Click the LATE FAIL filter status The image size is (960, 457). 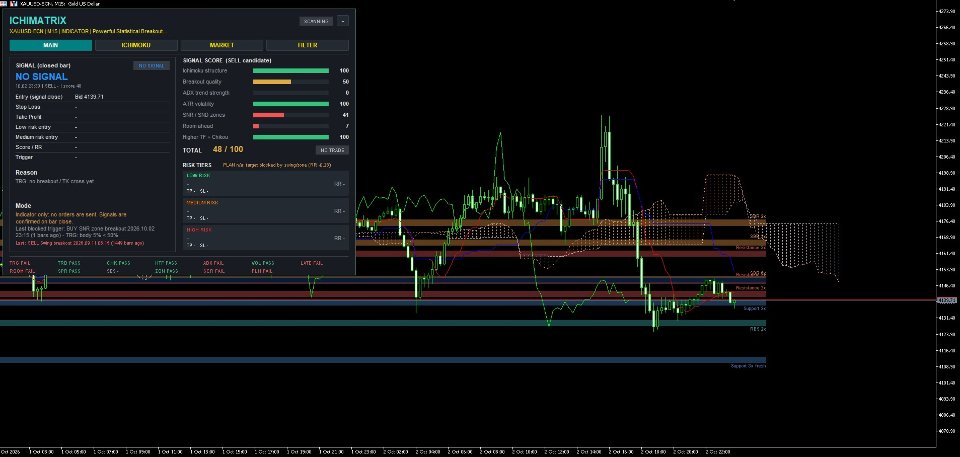(311, 263)
